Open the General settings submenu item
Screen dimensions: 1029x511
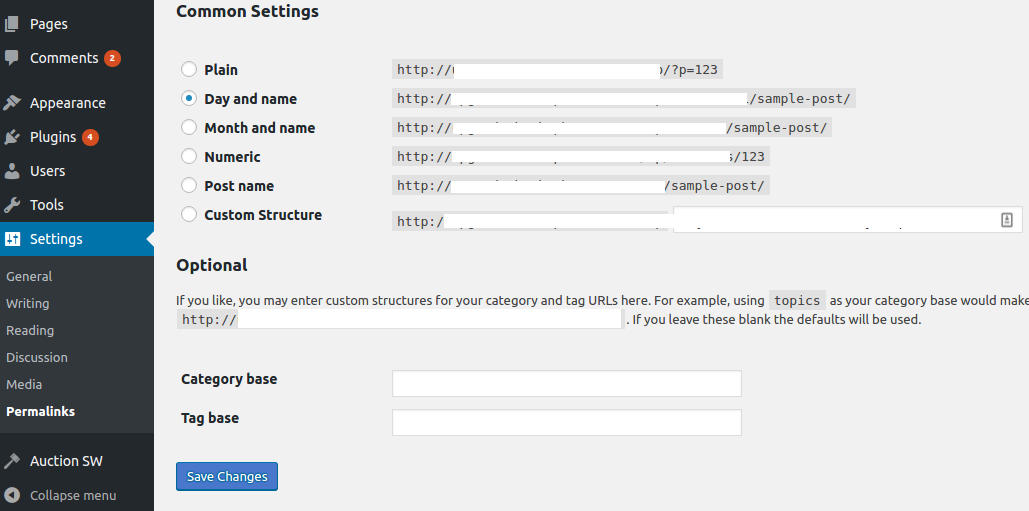point(29,277)
